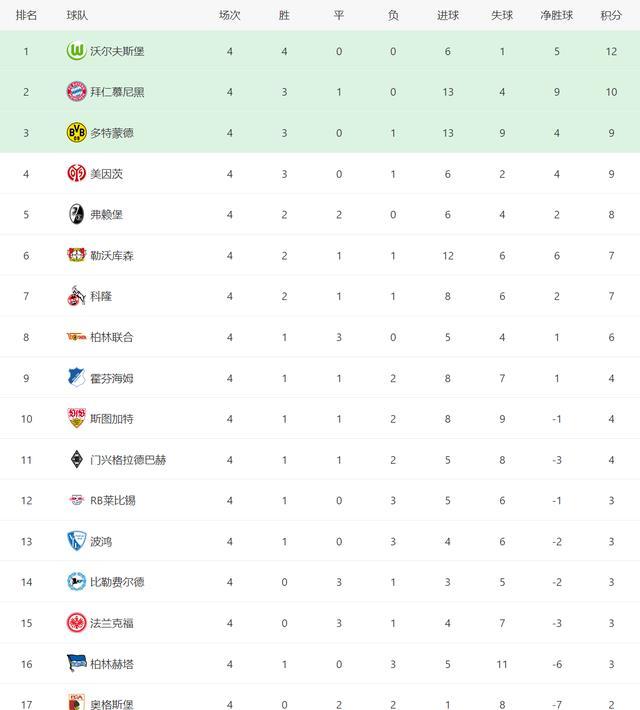
Task: Sort table by 积分 column header
Action: click(611, 15)
